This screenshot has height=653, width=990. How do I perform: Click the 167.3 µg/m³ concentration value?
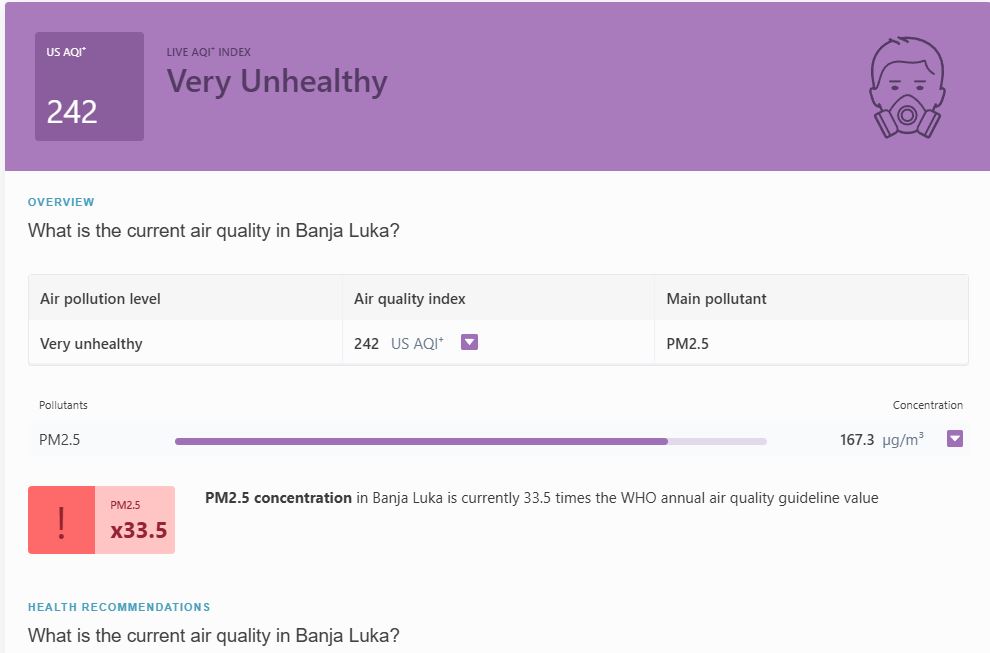[x=881, y=439]
